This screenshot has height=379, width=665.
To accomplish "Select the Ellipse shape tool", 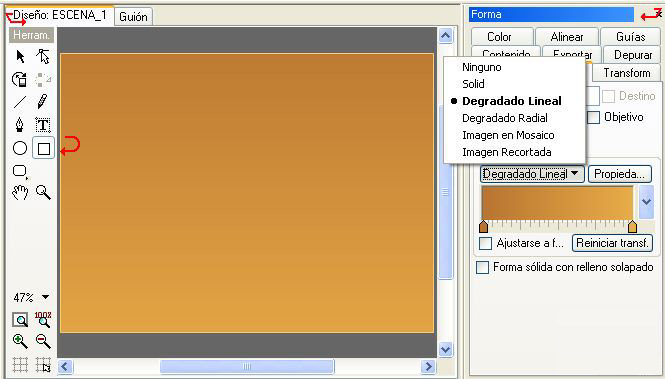I will pos(20,148).
